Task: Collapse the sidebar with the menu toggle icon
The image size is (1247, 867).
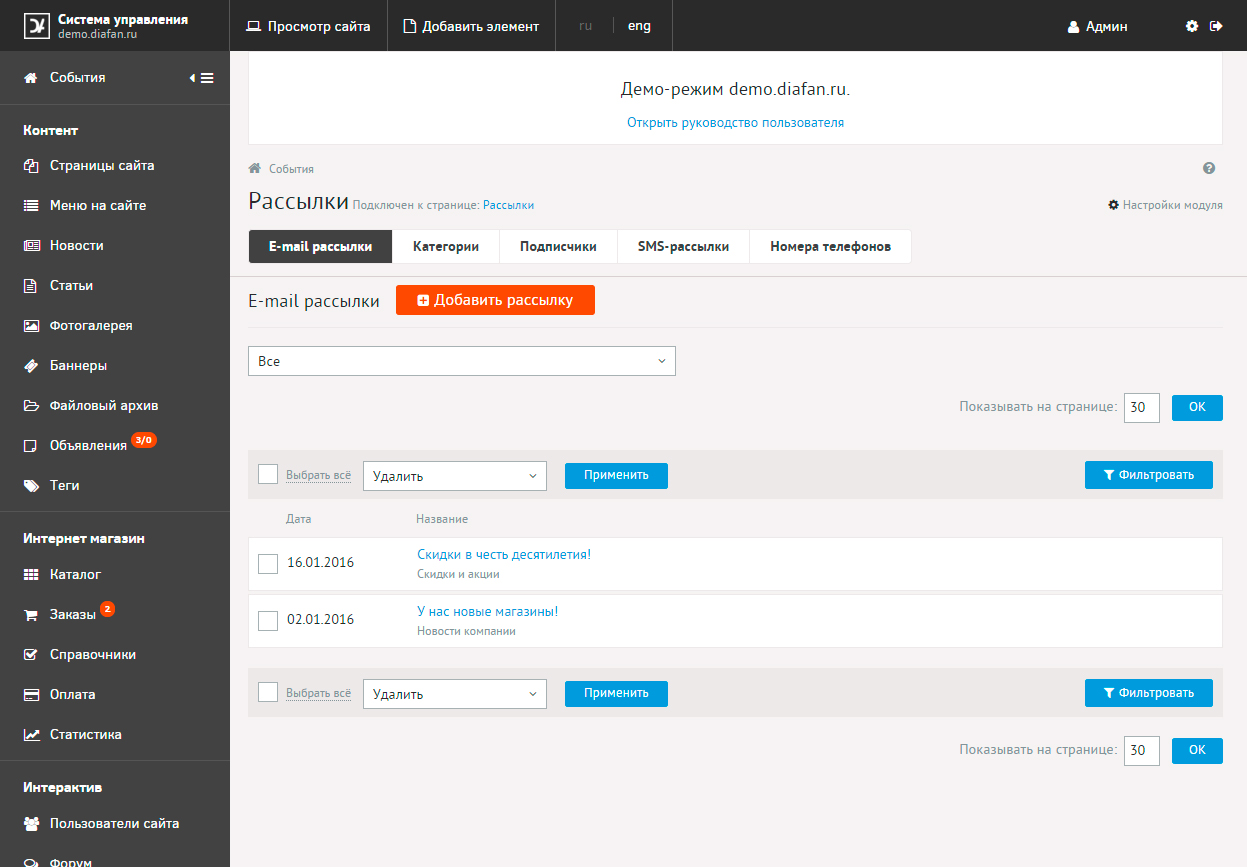Action: [202, 77]
